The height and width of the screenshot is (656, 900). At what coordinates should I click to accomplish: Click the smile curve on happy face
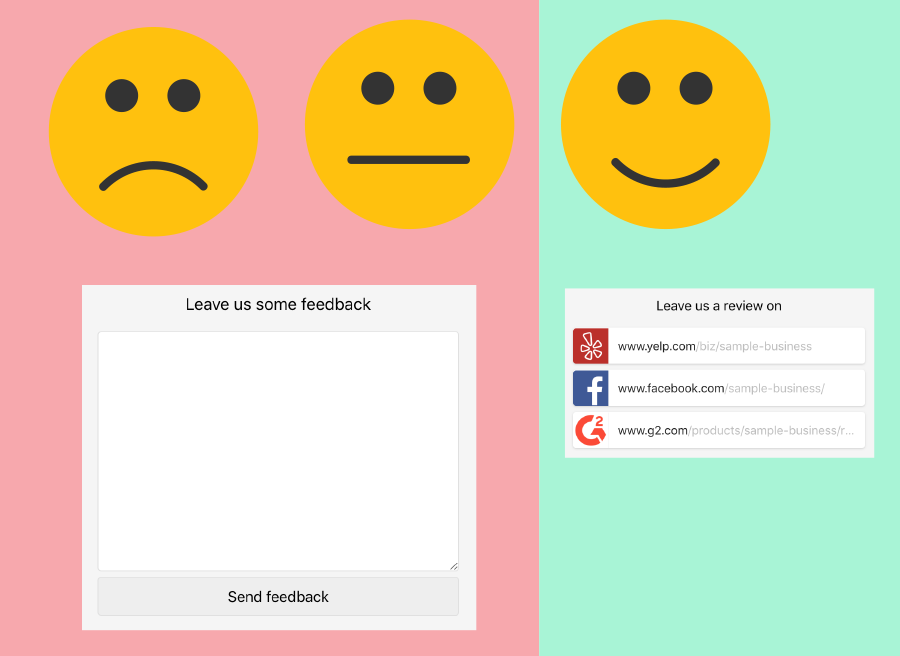[x=665, y=181]
